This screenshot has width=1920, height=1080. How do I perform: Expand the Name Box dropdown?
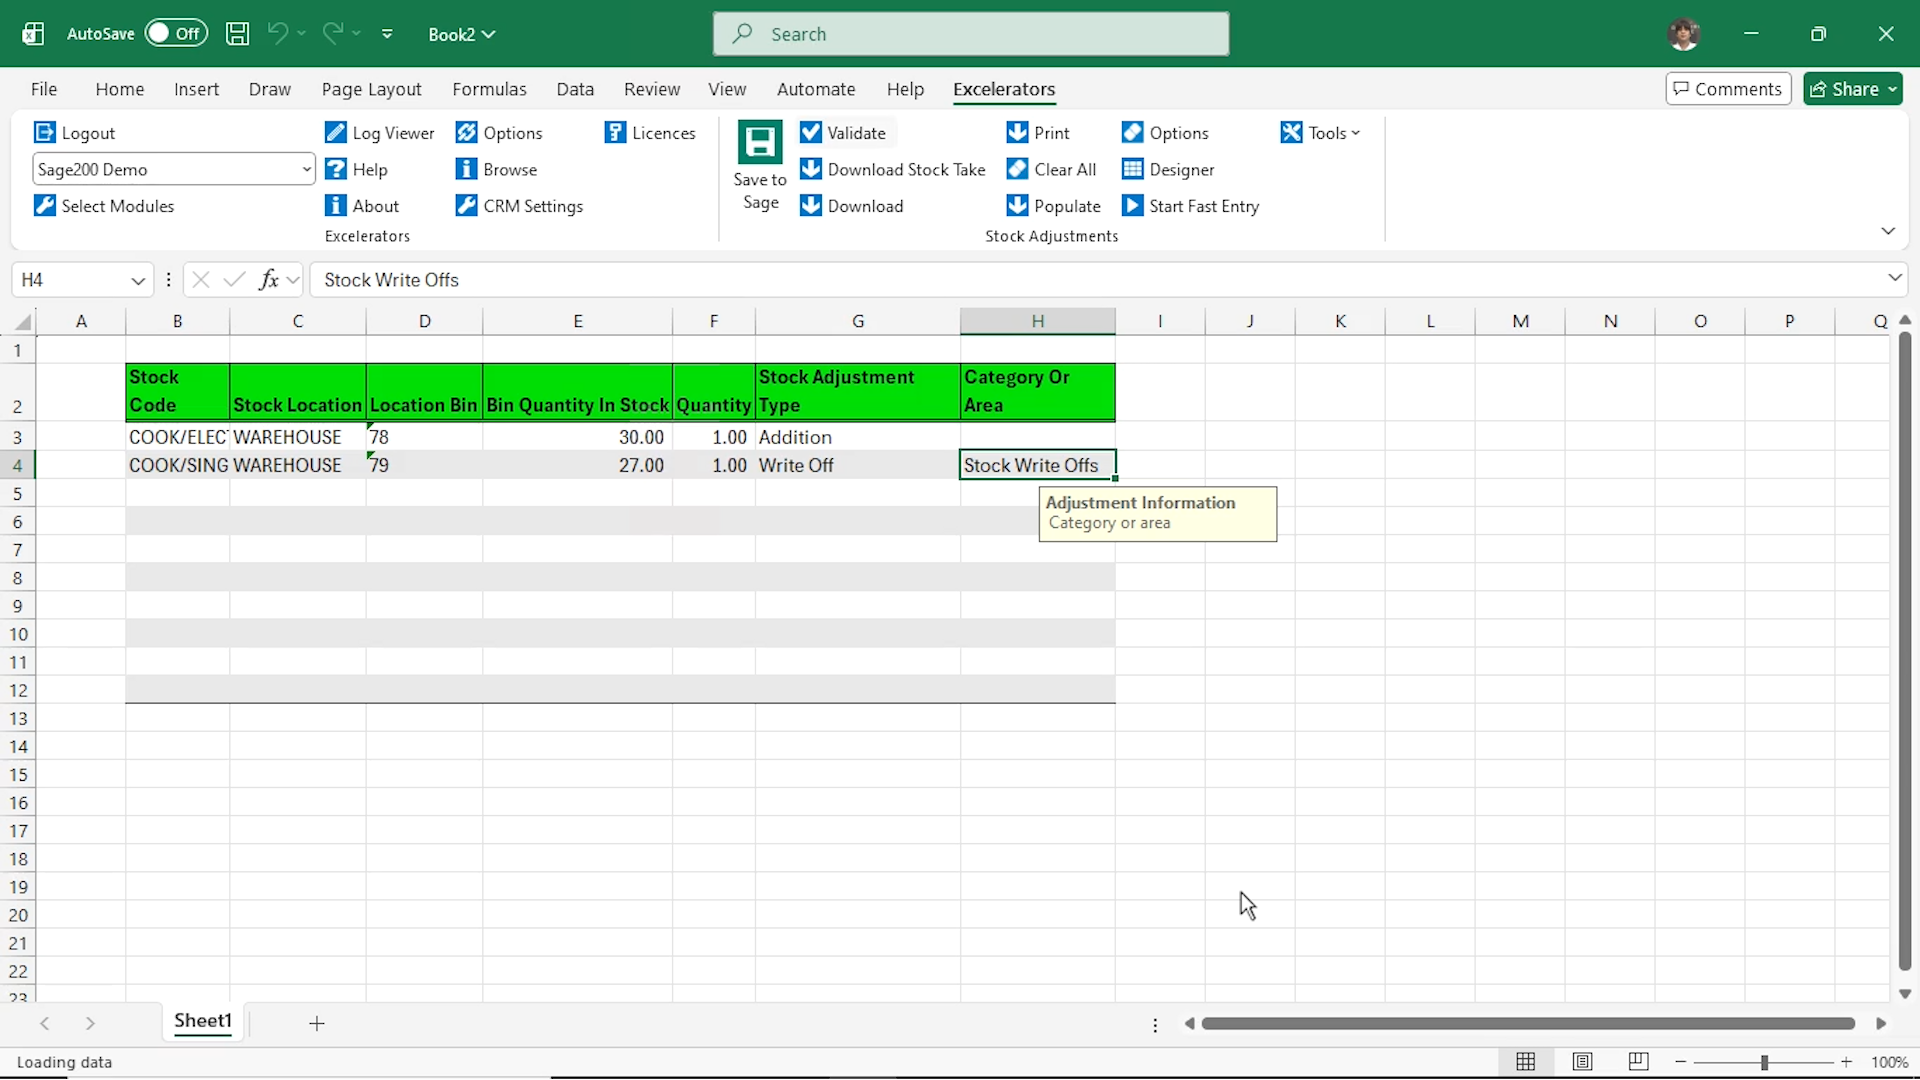(x=138, y=280)
